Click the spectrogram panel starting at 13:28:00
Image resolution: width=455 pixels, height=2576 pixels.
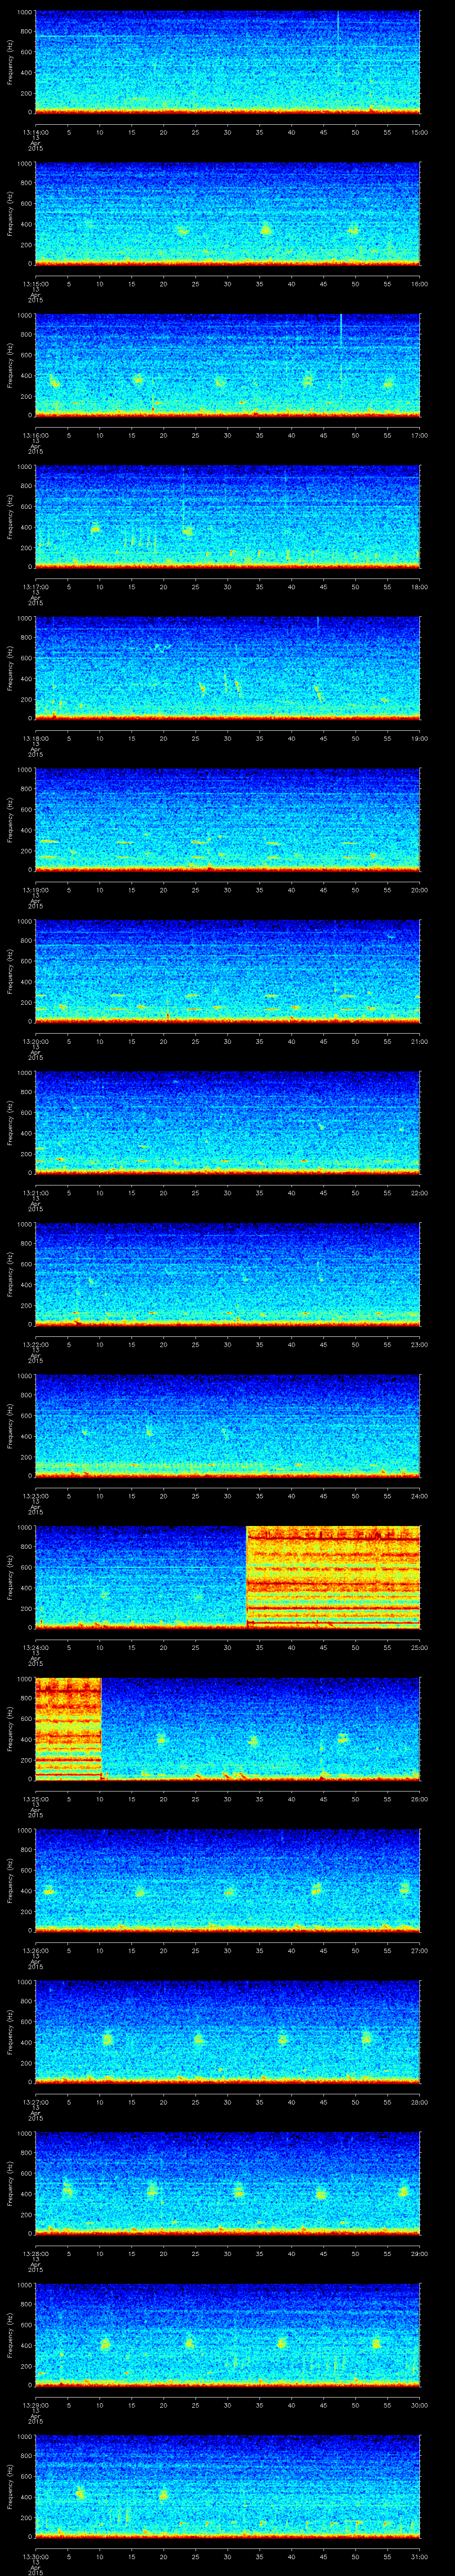[x=228, y=2183]
